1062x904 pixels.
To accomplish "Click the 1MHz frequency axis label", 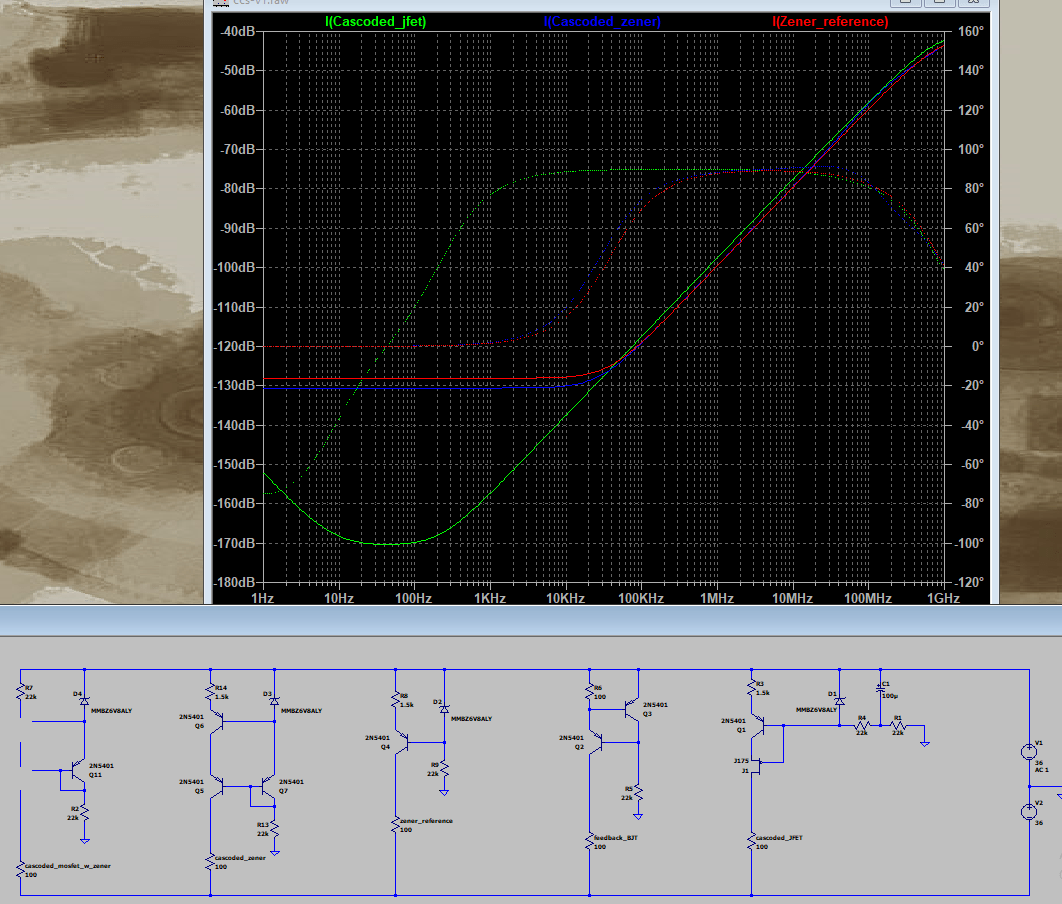I will tap(717, 599).
